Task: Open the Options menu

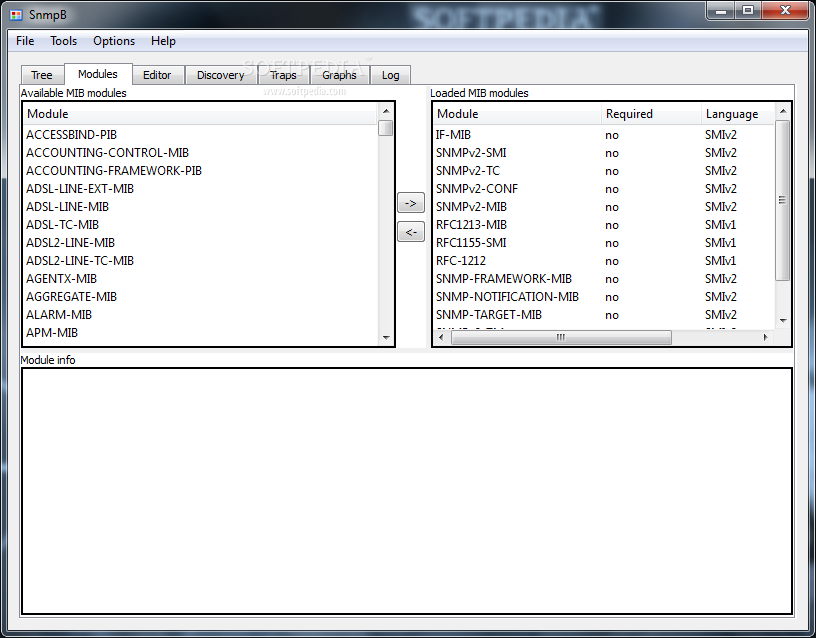Action: [x=114, y=41]
